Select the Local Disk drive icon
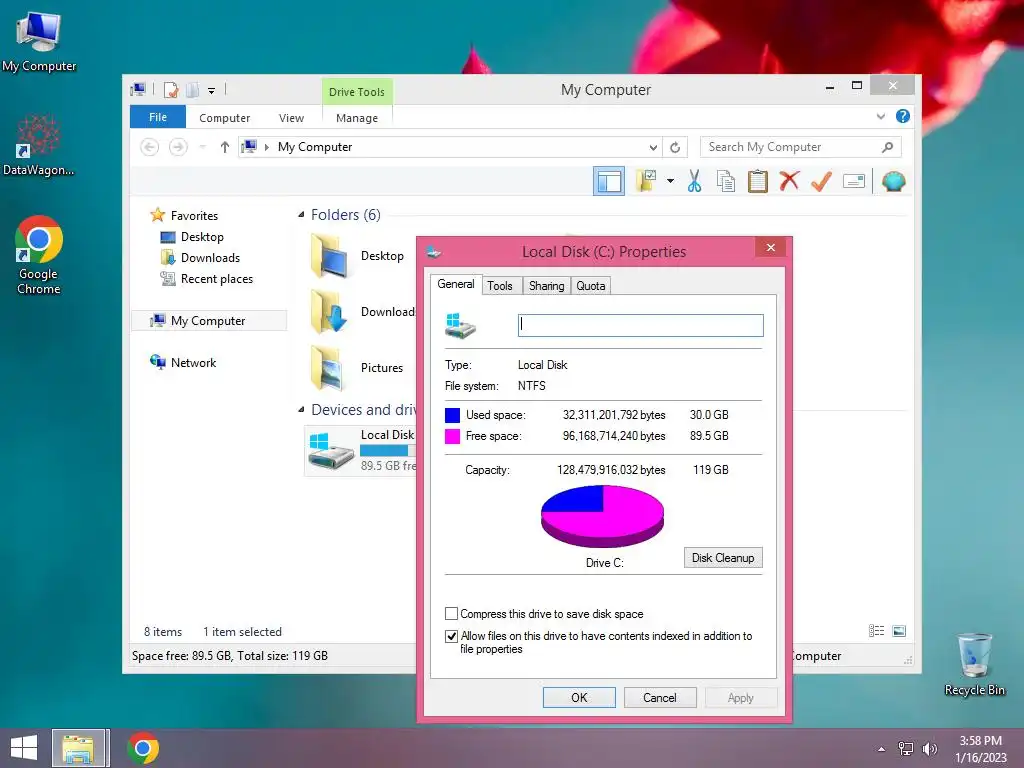The width and height of the screenshot is (1024, 768). 331,451
